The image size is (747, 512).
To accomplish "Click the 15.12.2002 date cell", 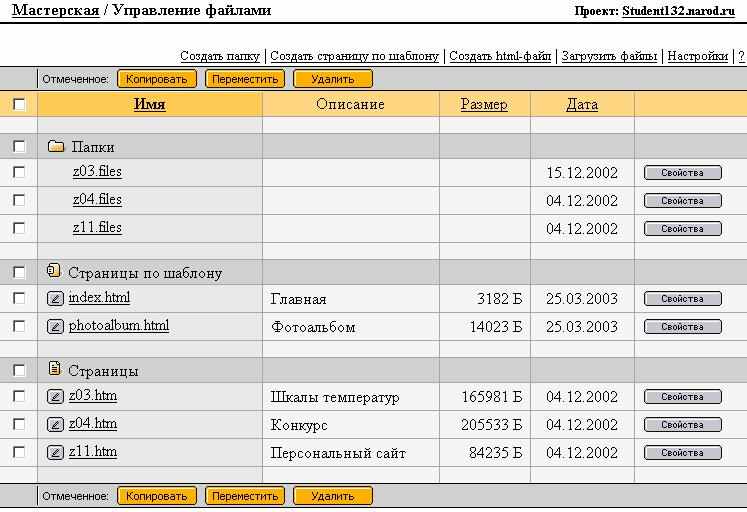I will [582, 172].
